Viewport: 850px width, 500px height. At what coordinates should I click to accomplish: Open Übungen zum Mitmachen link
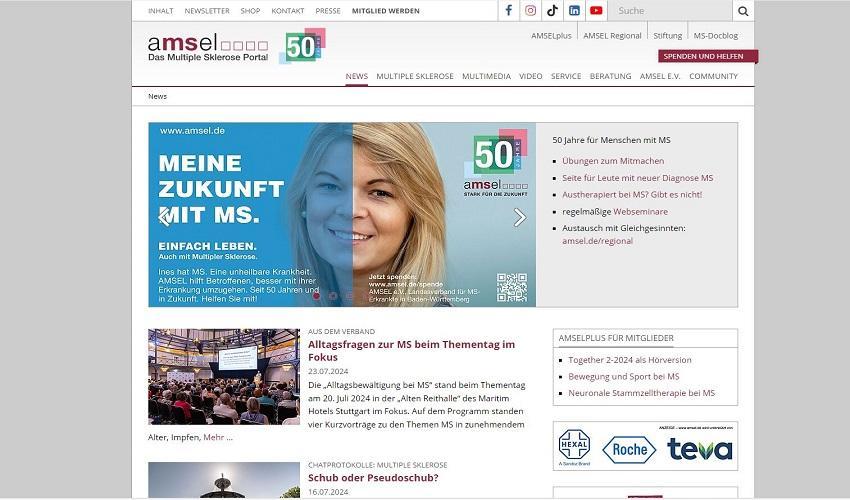pos(613,161)
